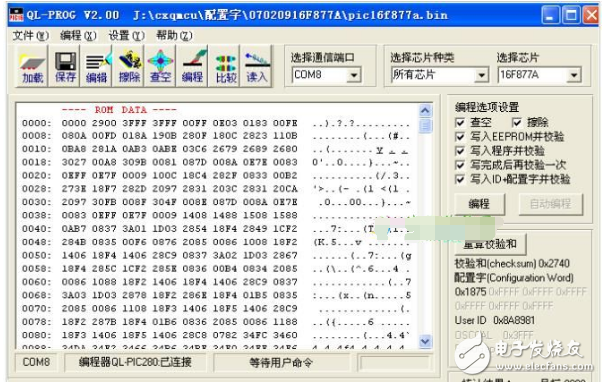602x383 pixels.
Task: Click the ROM data scrollbar up arrow
Action: coord(425,111)
